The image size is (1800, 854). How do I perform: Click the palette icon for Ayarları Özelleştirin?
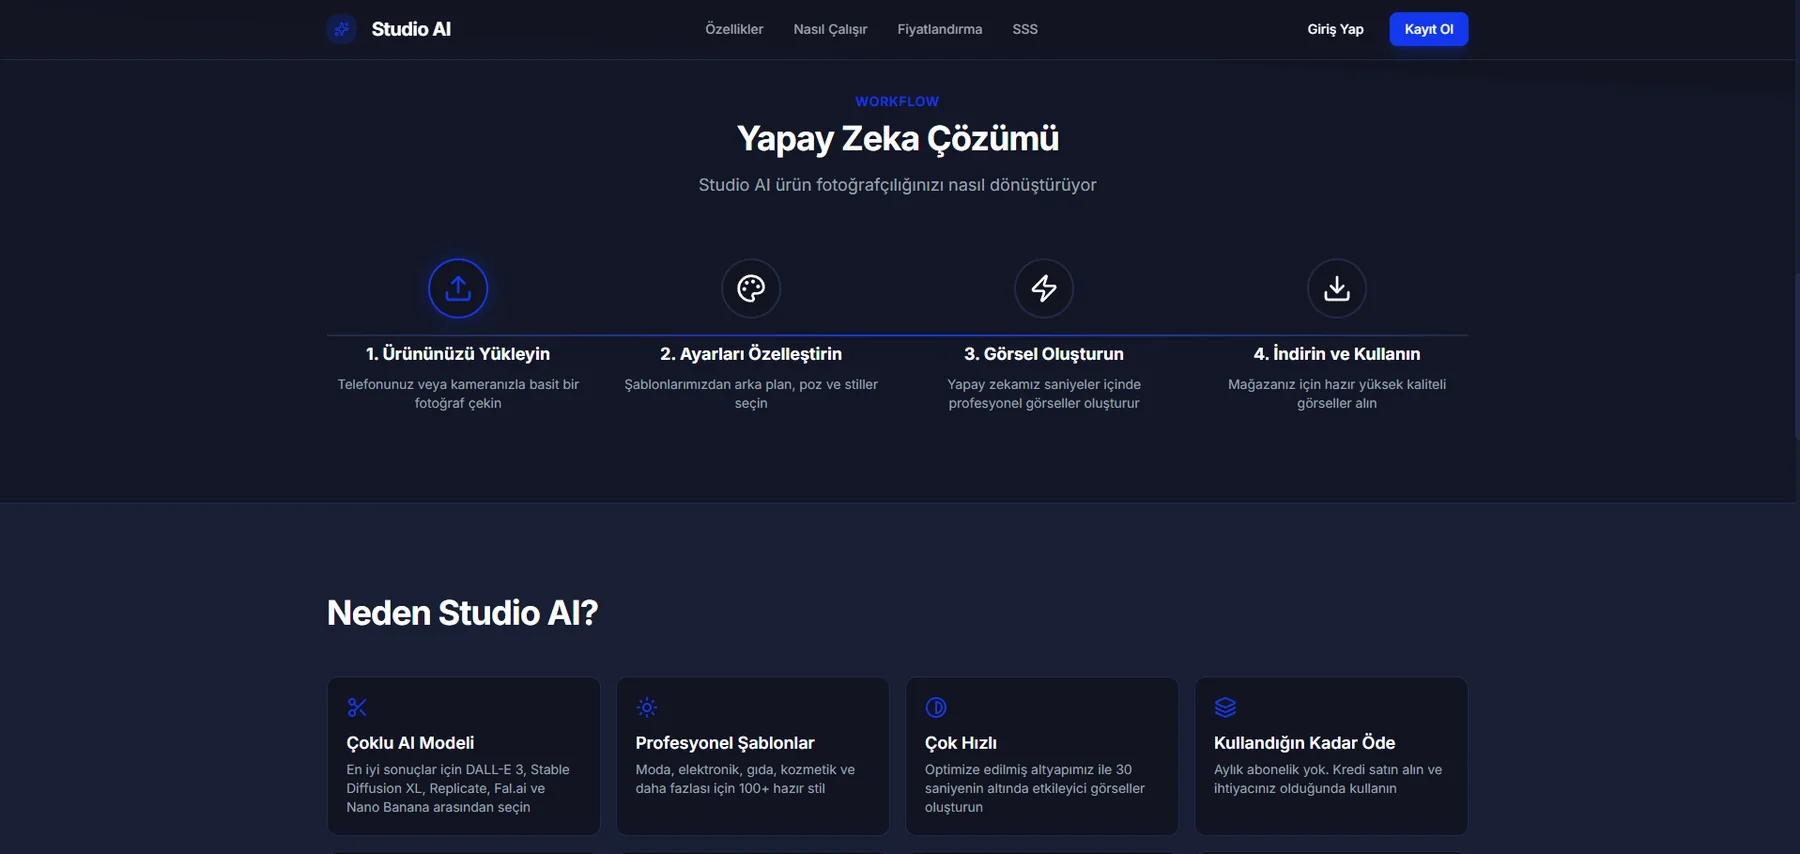pos(751,288)
